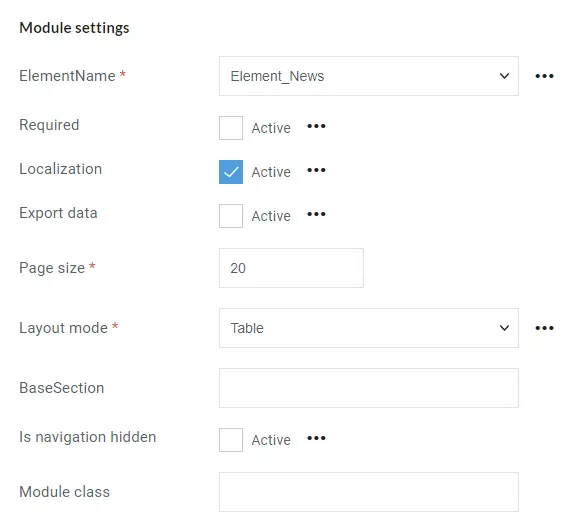The height and width of the screenshot is (529, 585).
Task: Click the chevron arrow in Layout mode select
Action: [504, 328]
